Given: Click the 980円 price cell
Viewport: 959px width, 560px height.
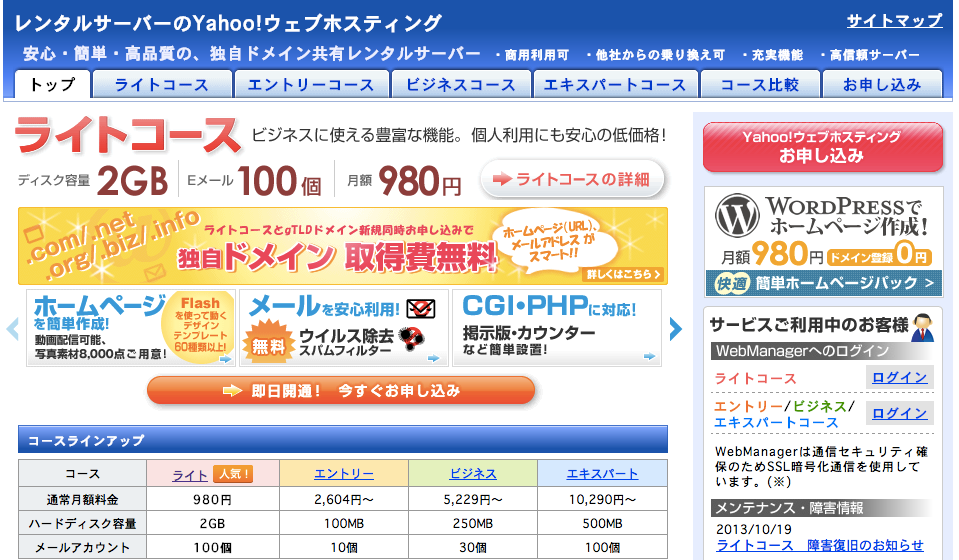Looking at the screenshot, I should tap(212, 499).
